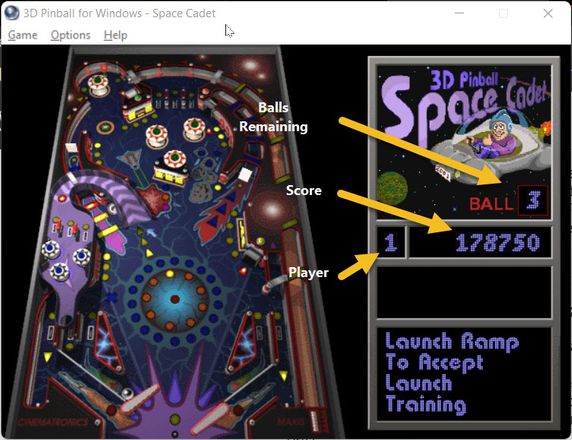Click the player number 1 box
The image size is (572, 440).
pos(391,242)
